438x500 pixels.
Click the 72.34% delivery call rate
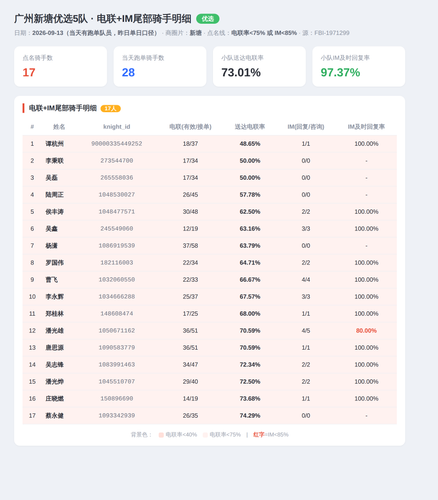[250, 365]
